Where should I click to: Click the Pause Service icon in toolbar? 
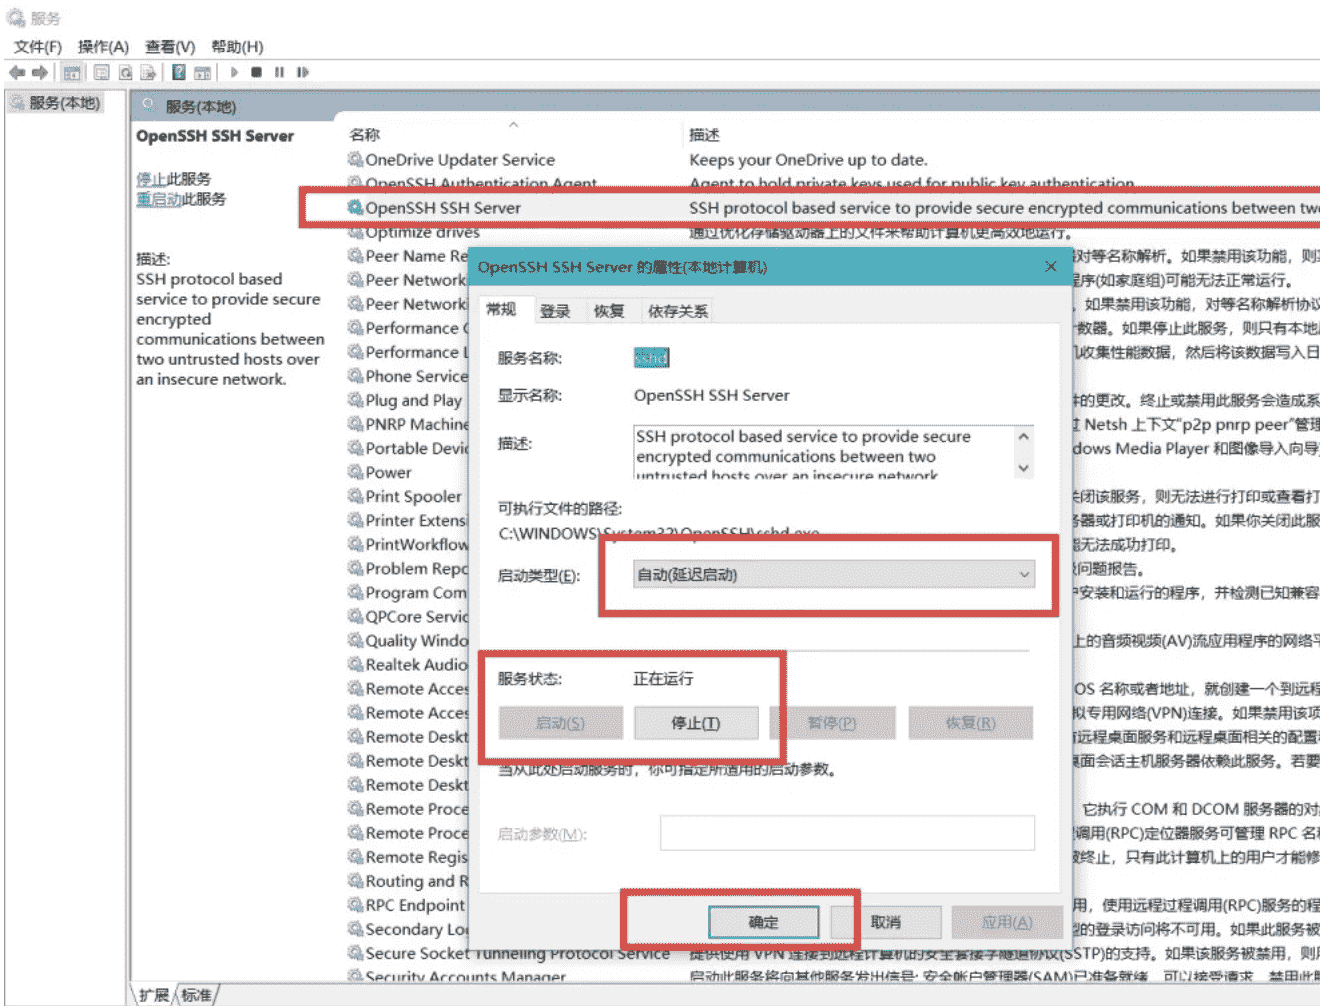[279, 72]
